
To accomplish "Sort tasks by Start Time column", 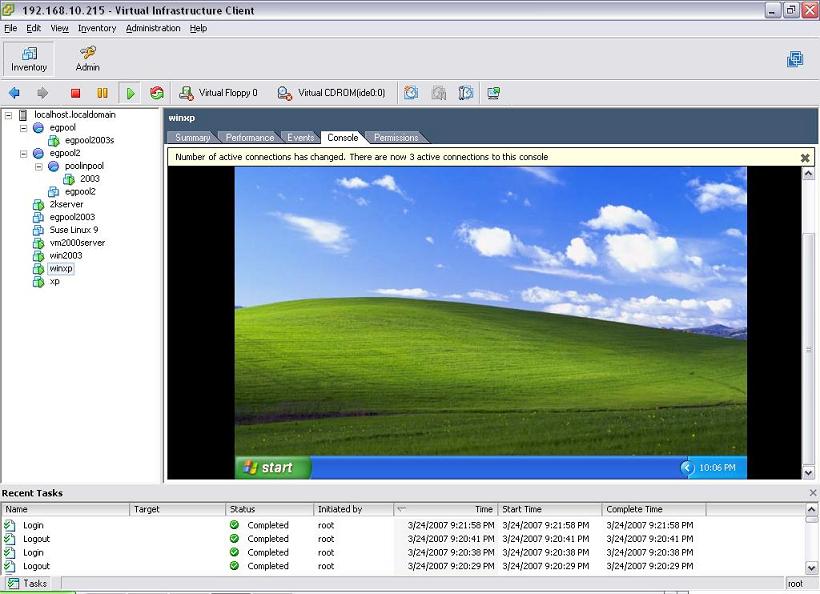I will [550, 509].
